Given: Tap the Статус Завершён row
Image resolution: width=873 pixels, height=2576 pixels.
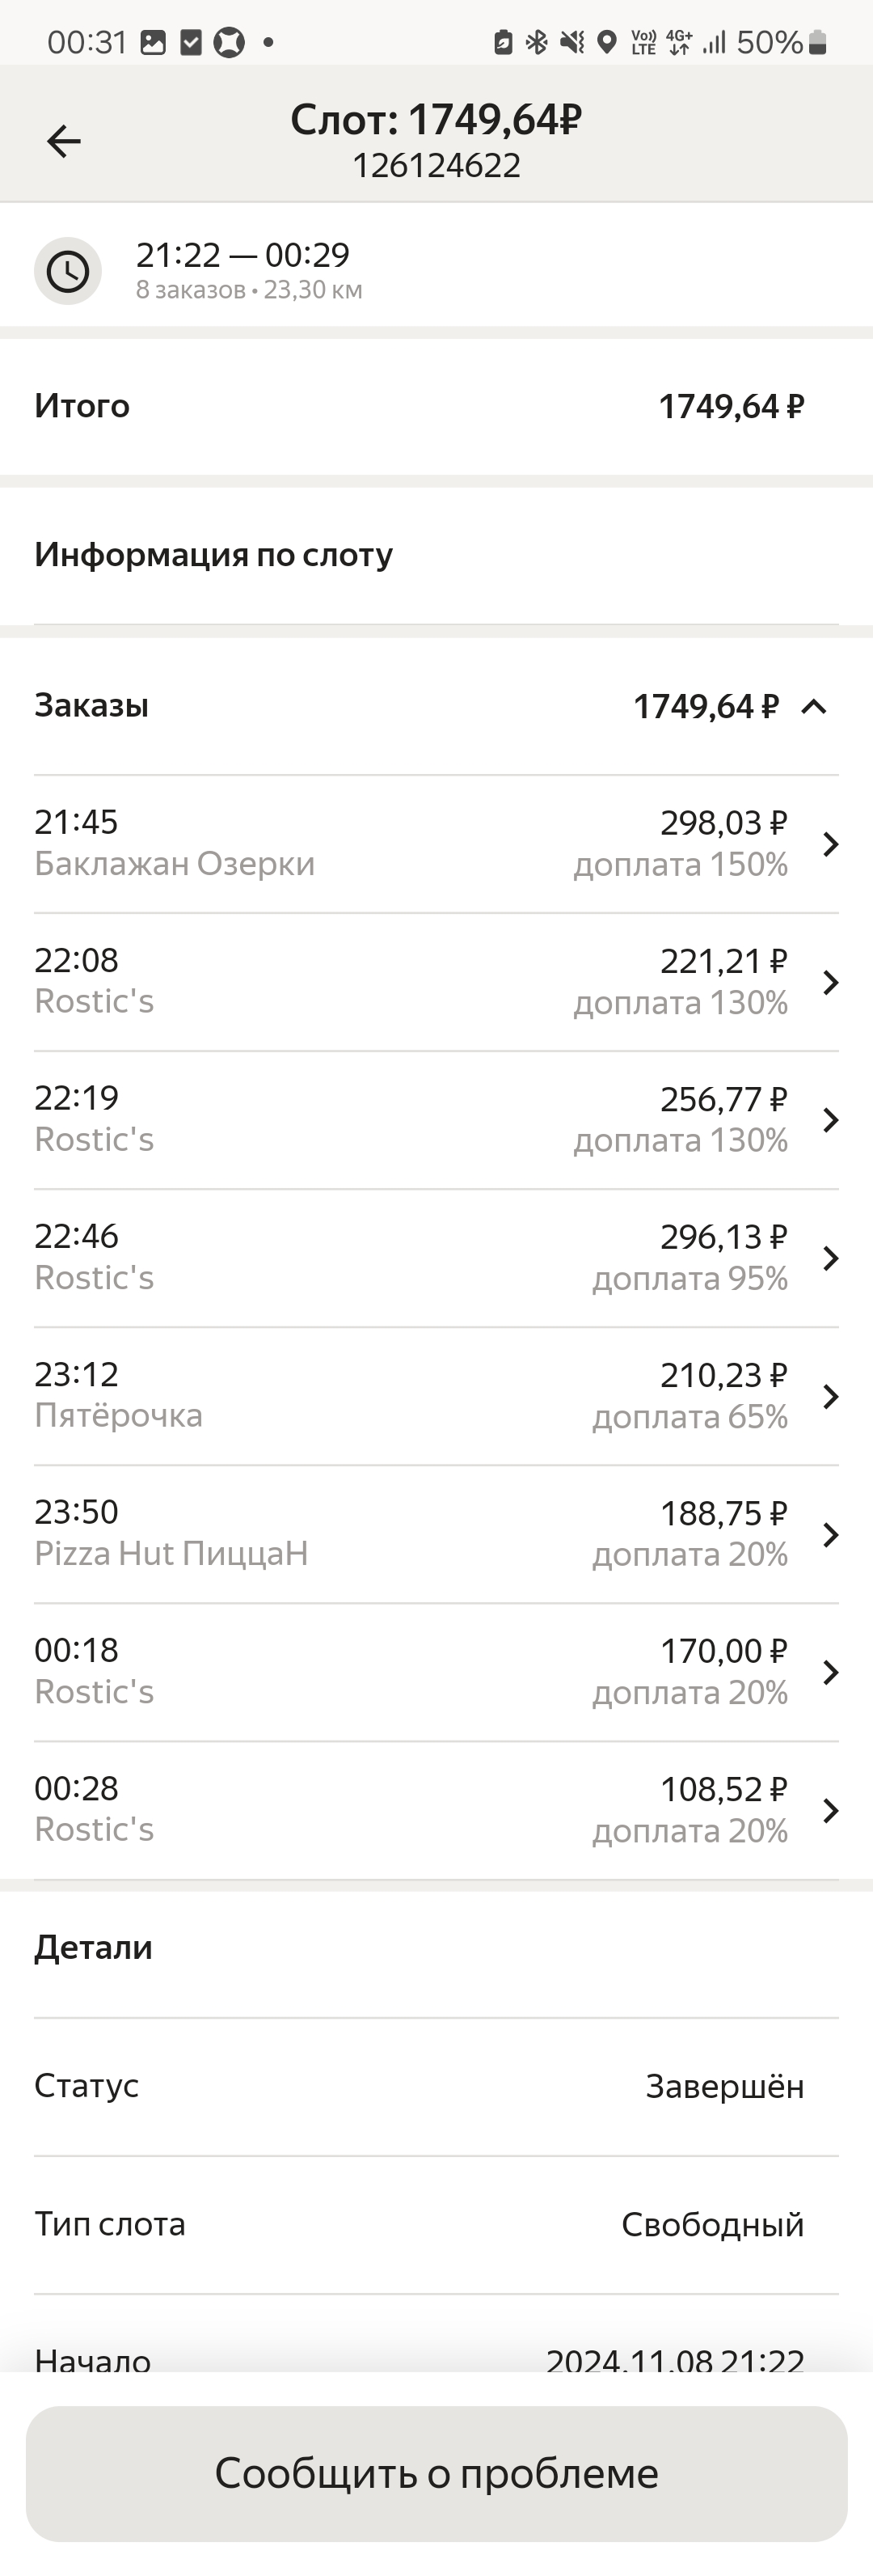Looking at the screenshot, I should click(436, 2086).
